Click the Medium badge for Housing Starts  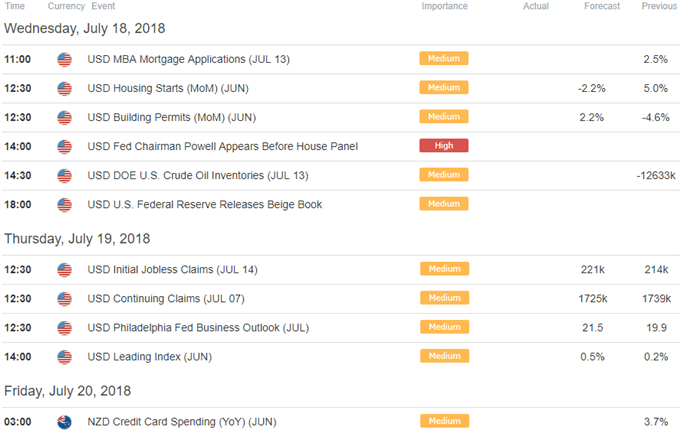pyautogui.click(x=444, y=88)
